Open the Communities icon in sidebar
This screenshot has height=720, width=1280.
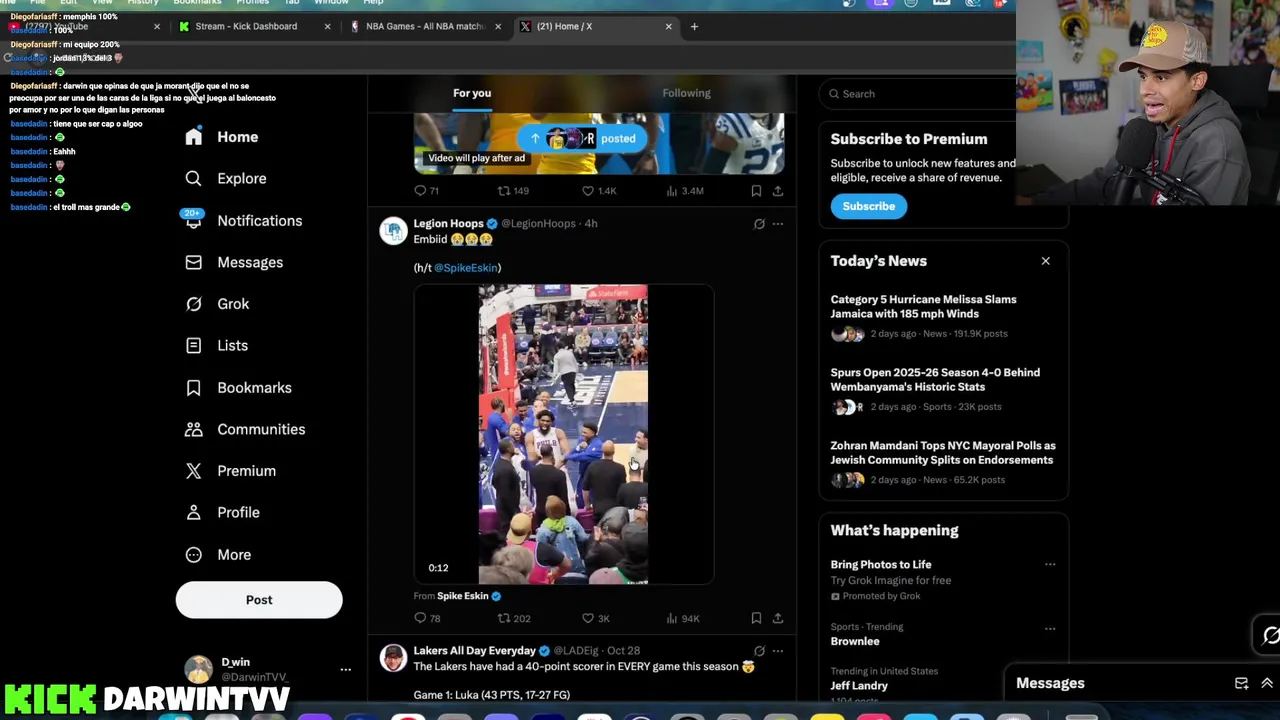(193, 429)
